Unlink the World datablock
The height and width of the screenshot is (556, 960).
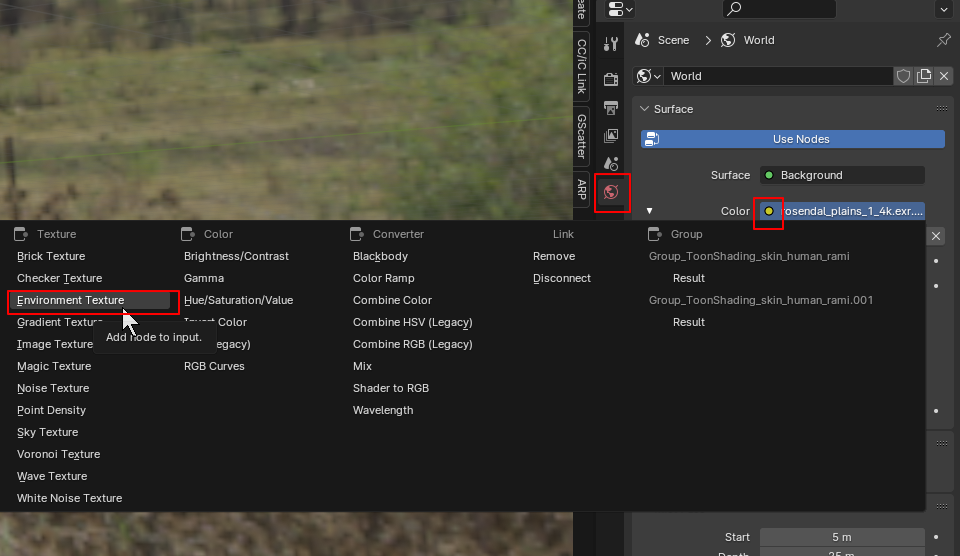943,76
